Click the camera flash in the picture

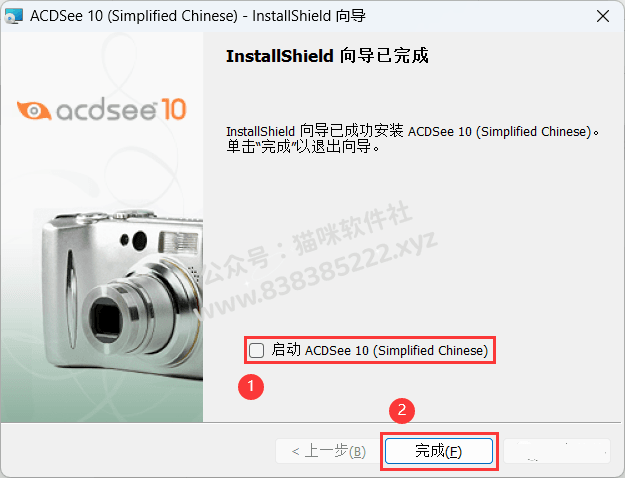coord(178,242)
